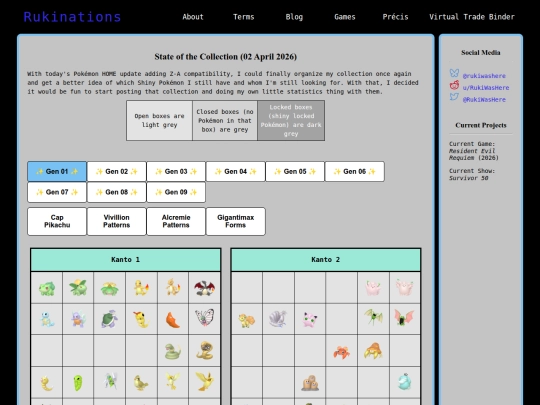The height and width of the screenshot is (405, 540).
Task: Open the @RukiWasHere Twitter link
Action: click(484, 100)
